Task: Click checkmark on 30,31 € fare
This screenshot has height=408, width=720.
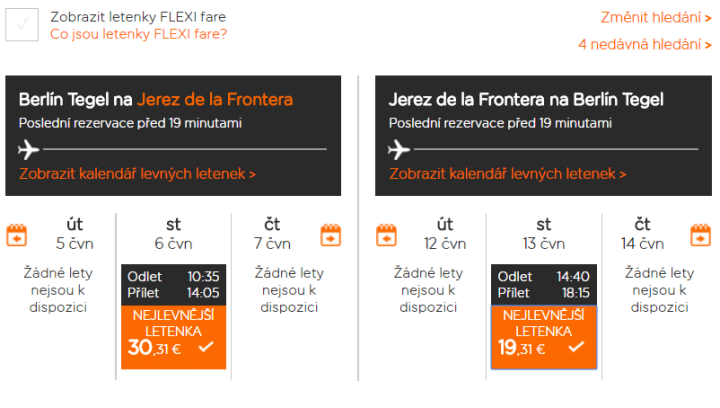Action: point(206,347)
